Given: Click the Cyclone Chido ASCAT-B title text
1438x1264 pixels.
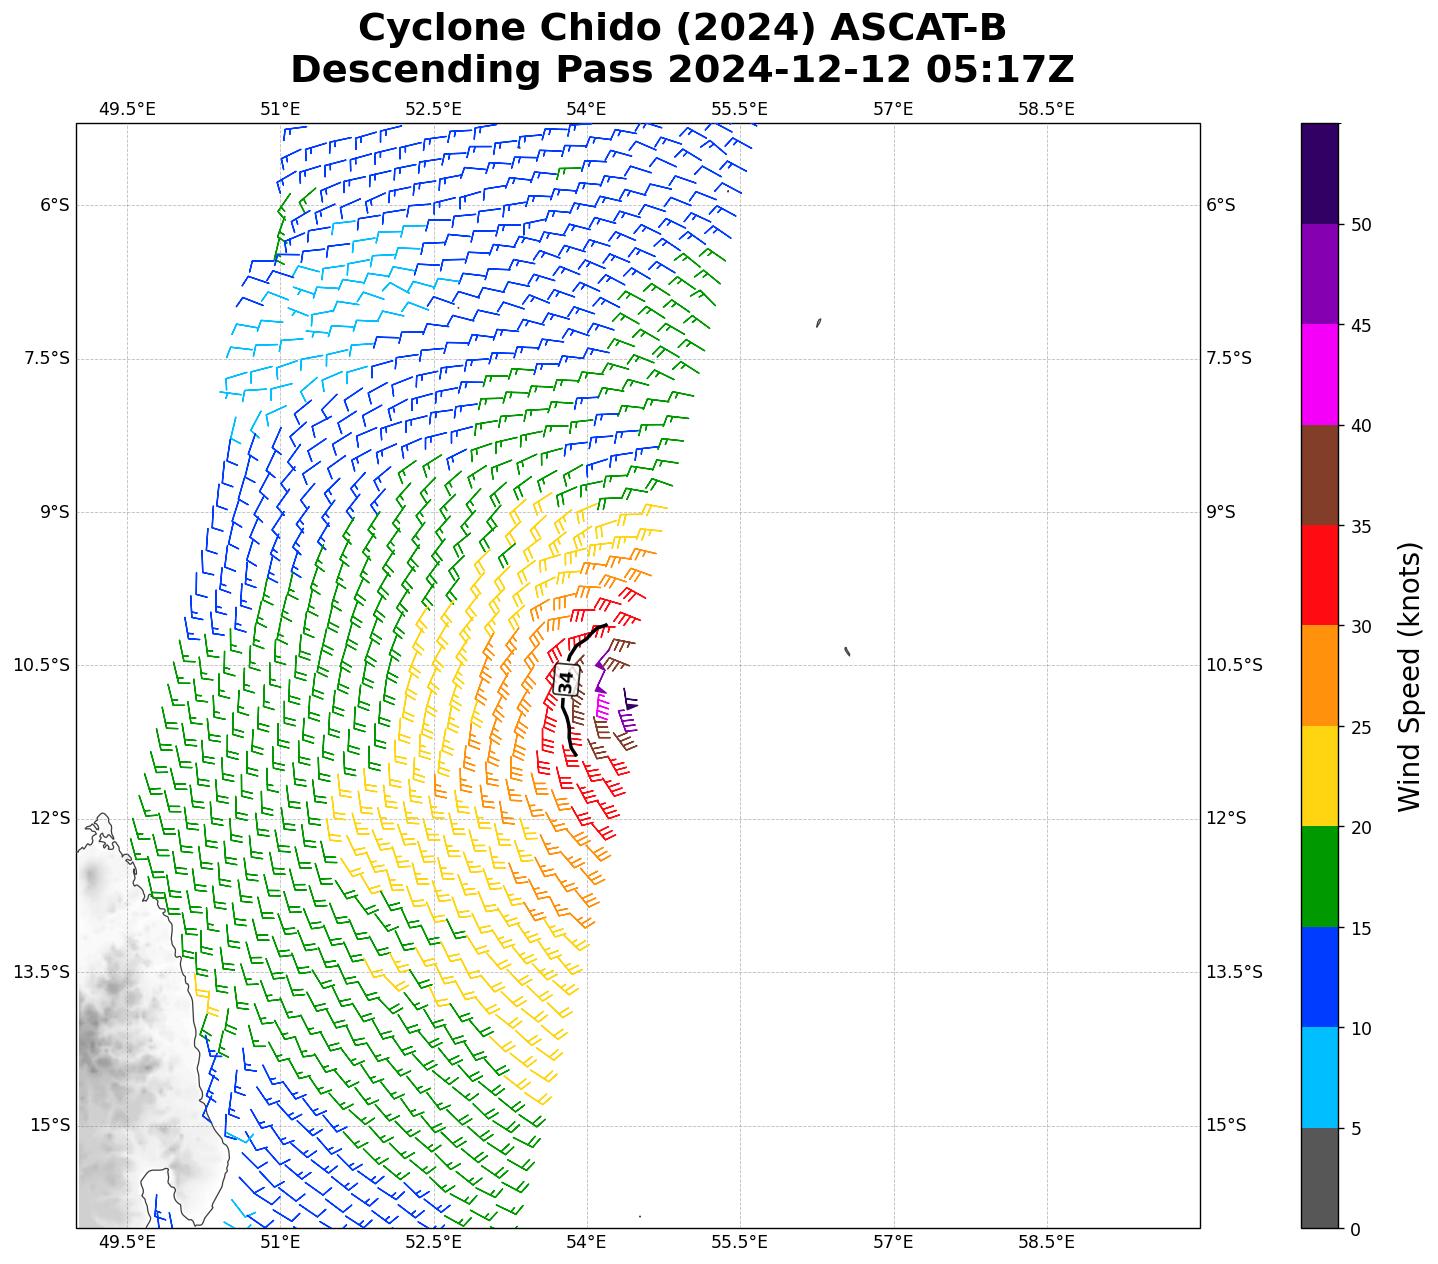Looking at the screenshot, I should pyautogui.click(x=682, y=28).
